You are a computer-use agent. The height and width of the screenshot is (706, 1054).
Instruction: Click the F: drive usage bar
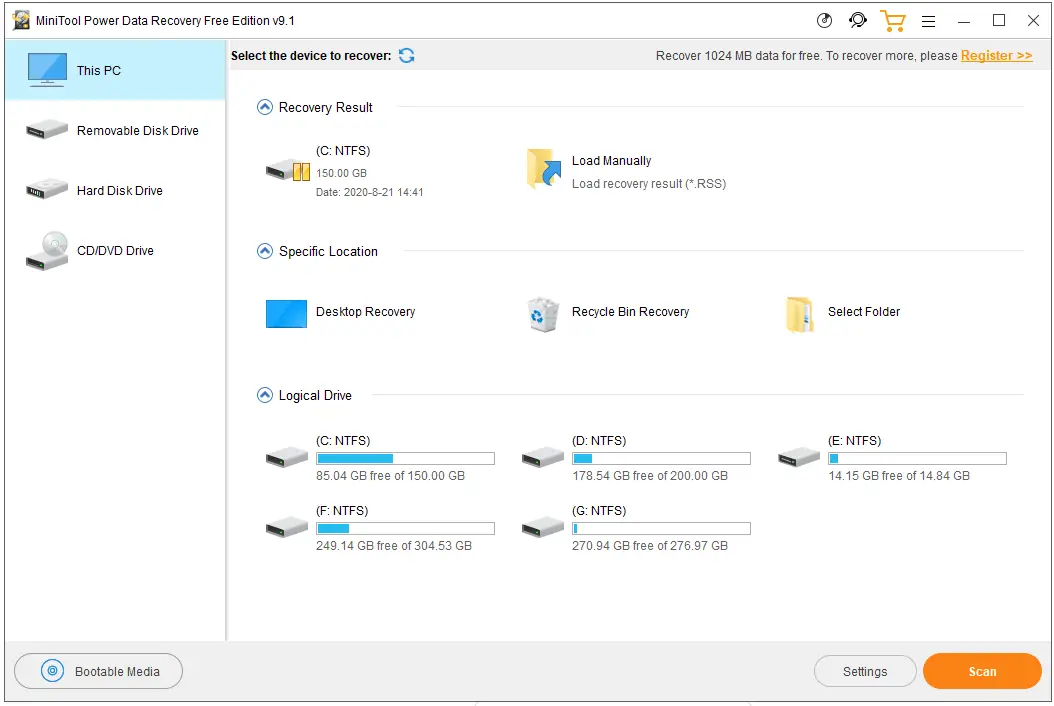405,528
